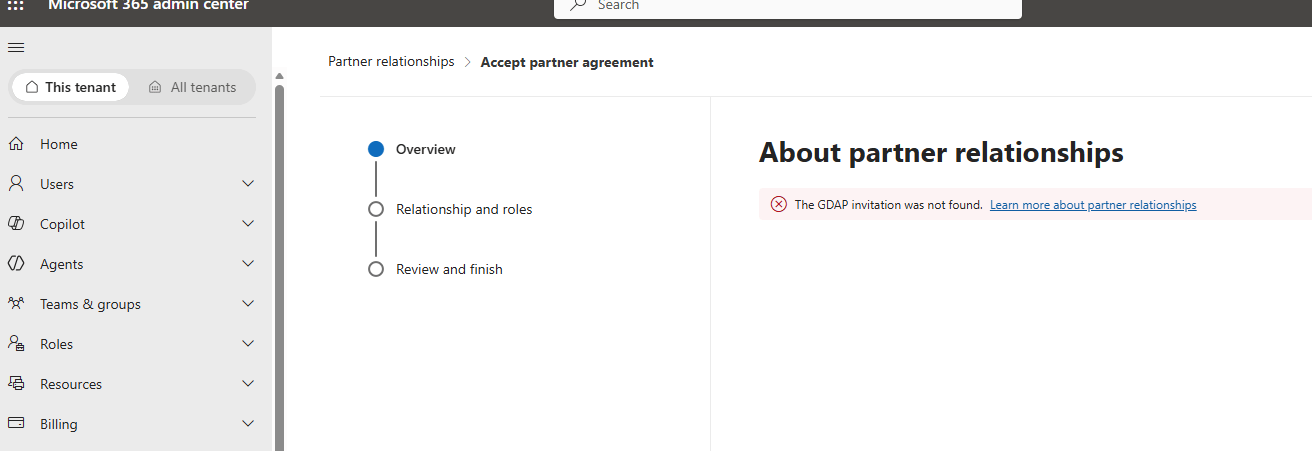Click the Agents icon in sidebar
Screen dimensions: 1312x451
(16, 264)
